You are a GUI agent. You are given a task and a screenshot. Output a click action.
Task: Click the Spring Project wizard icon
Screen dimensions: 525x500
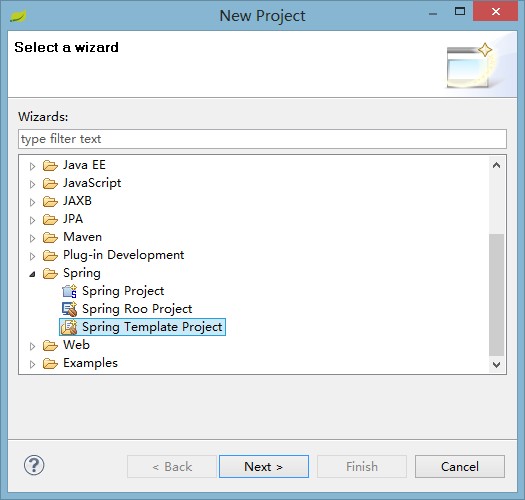coord(70,291)
